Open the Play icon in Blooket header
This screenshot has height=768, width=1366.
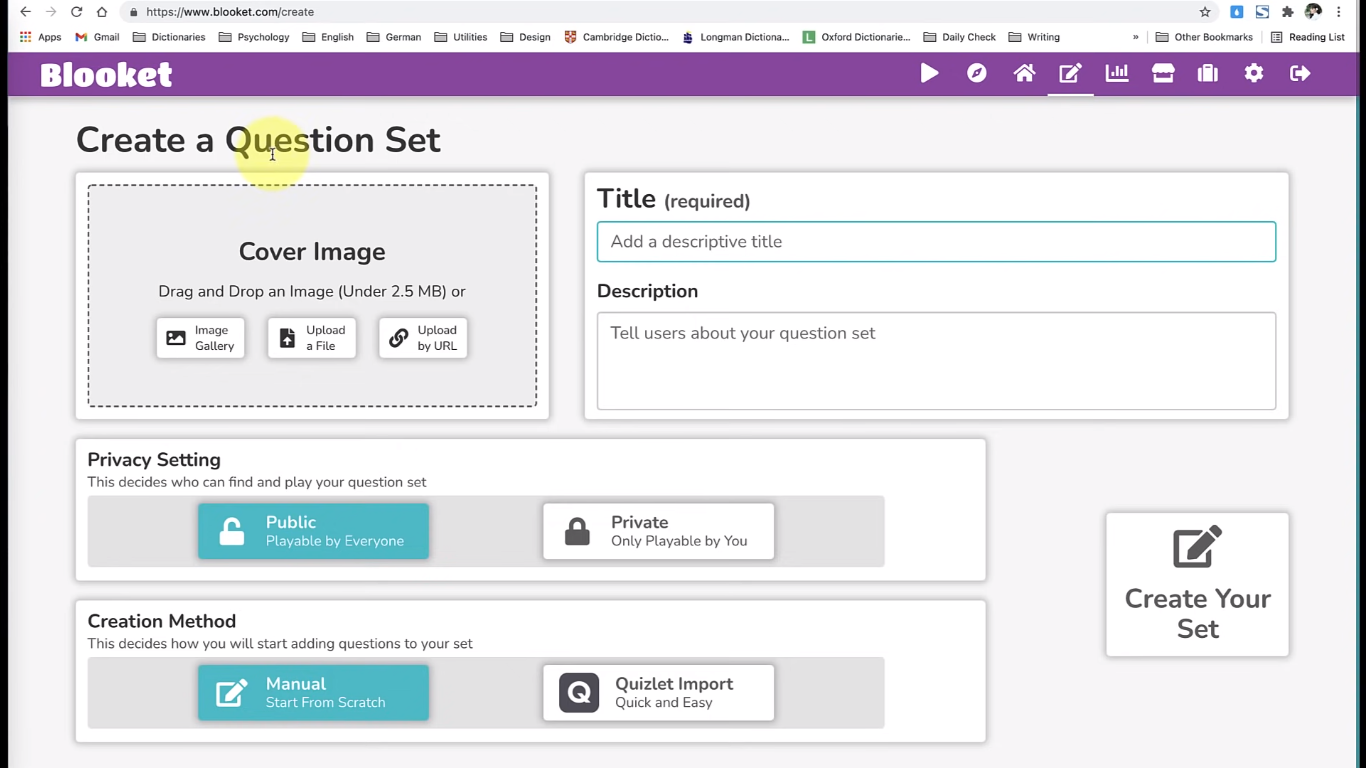929,73
